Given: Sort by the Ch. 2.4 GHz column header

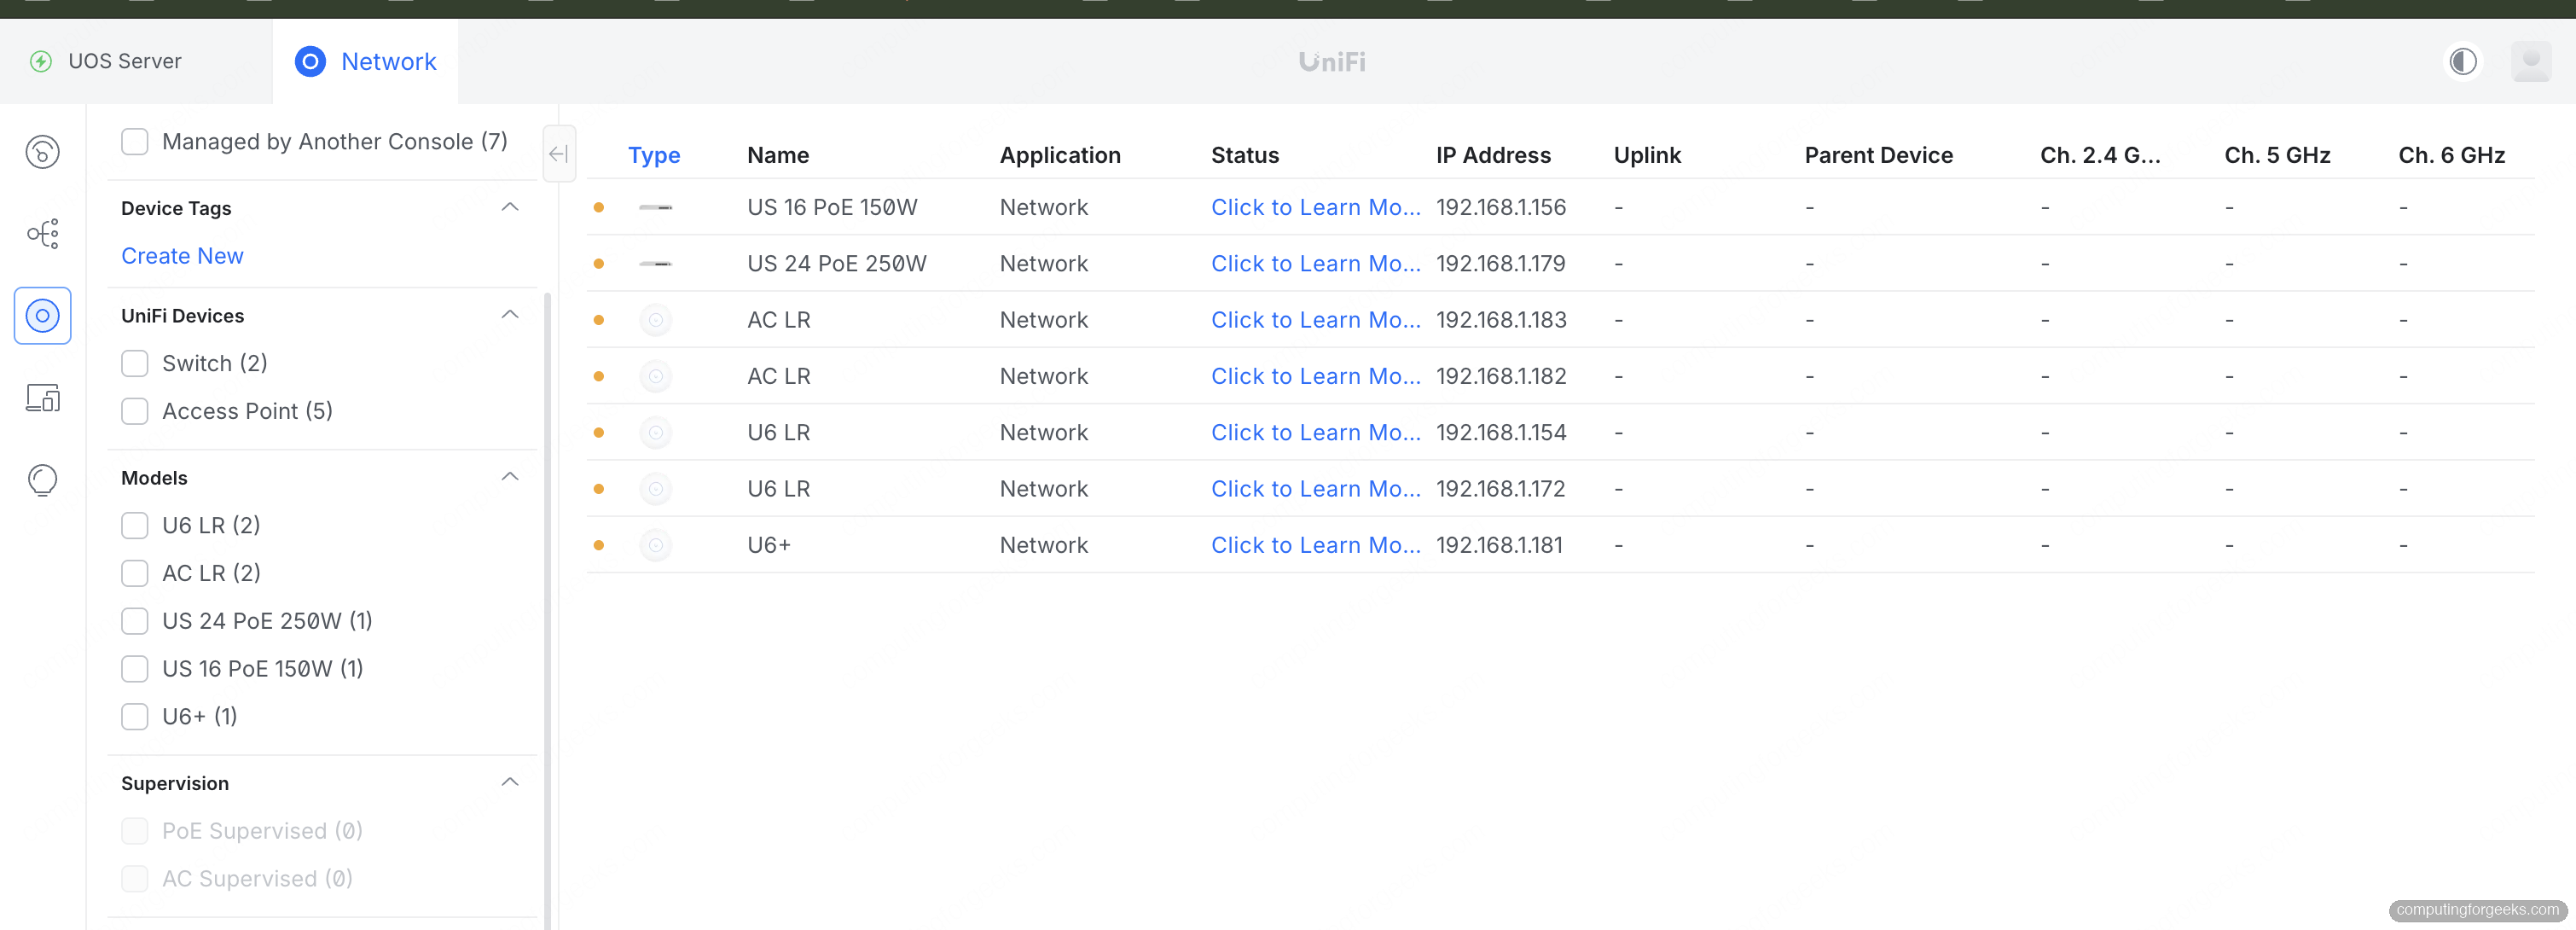Looking at the screenshot, I should click(2100, 156).
